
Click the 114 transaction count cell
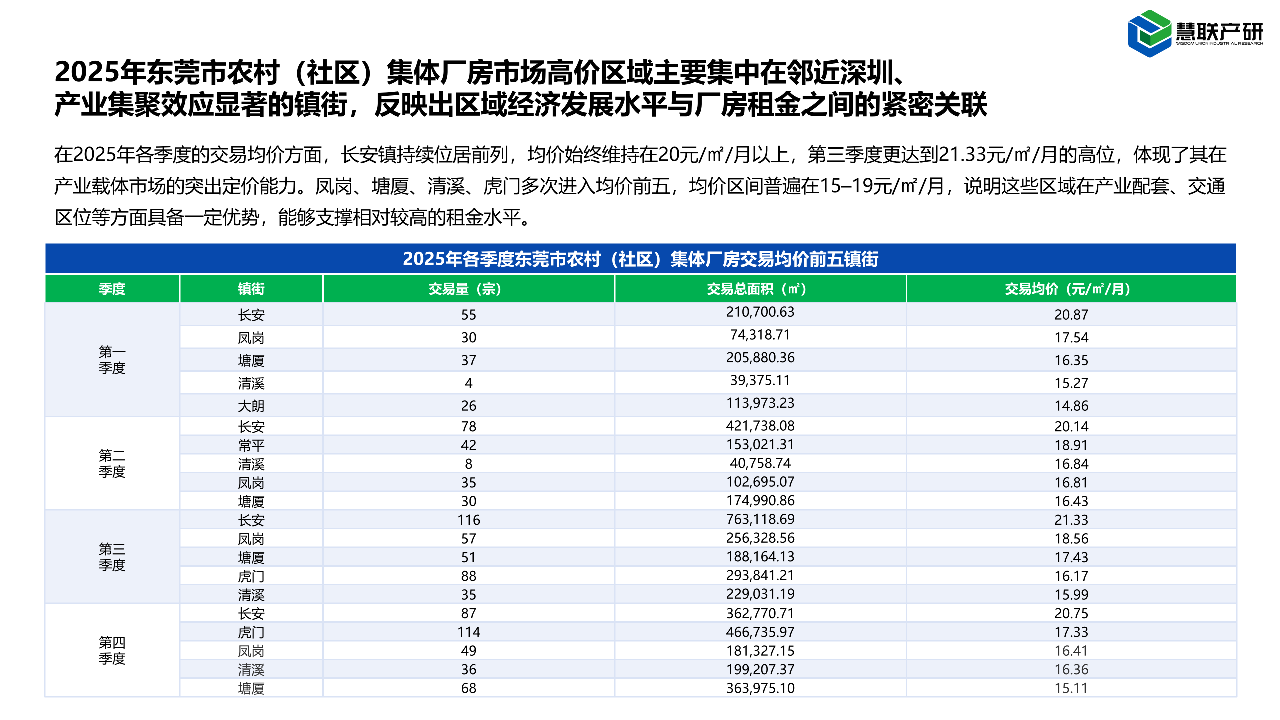[x=468, y=632]
